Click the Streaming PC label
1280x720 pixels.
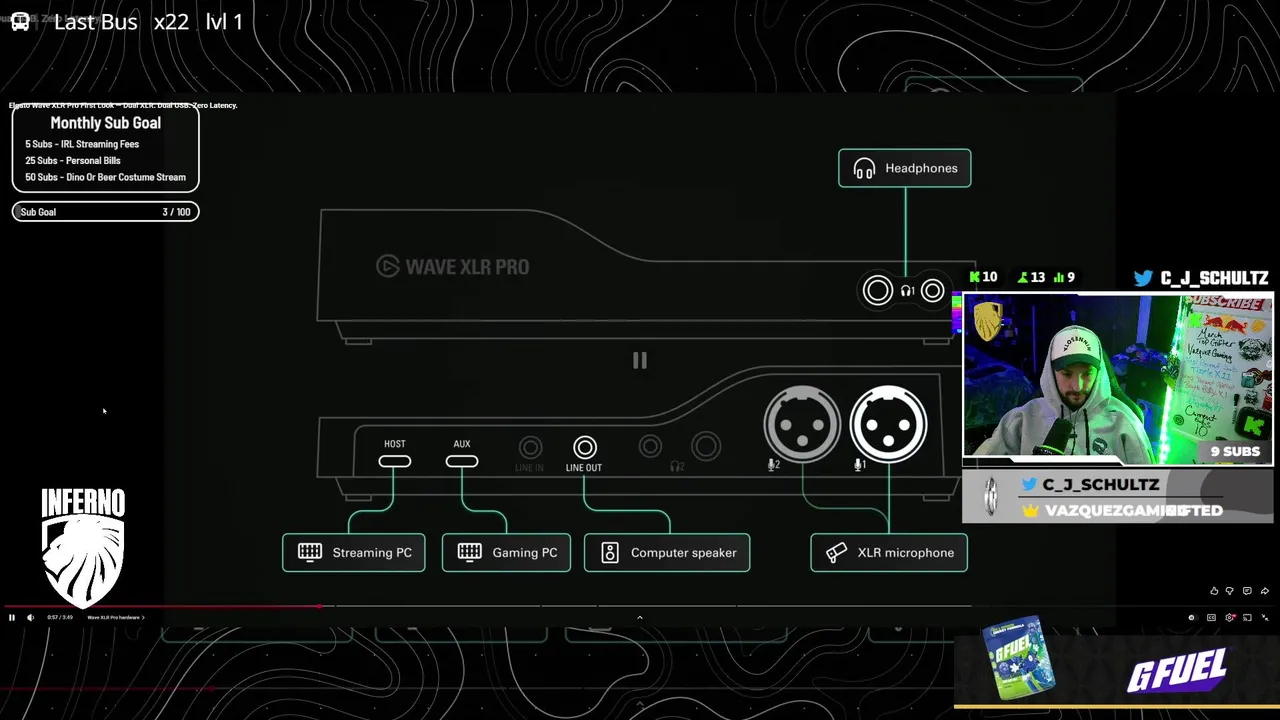coord(354,552)
